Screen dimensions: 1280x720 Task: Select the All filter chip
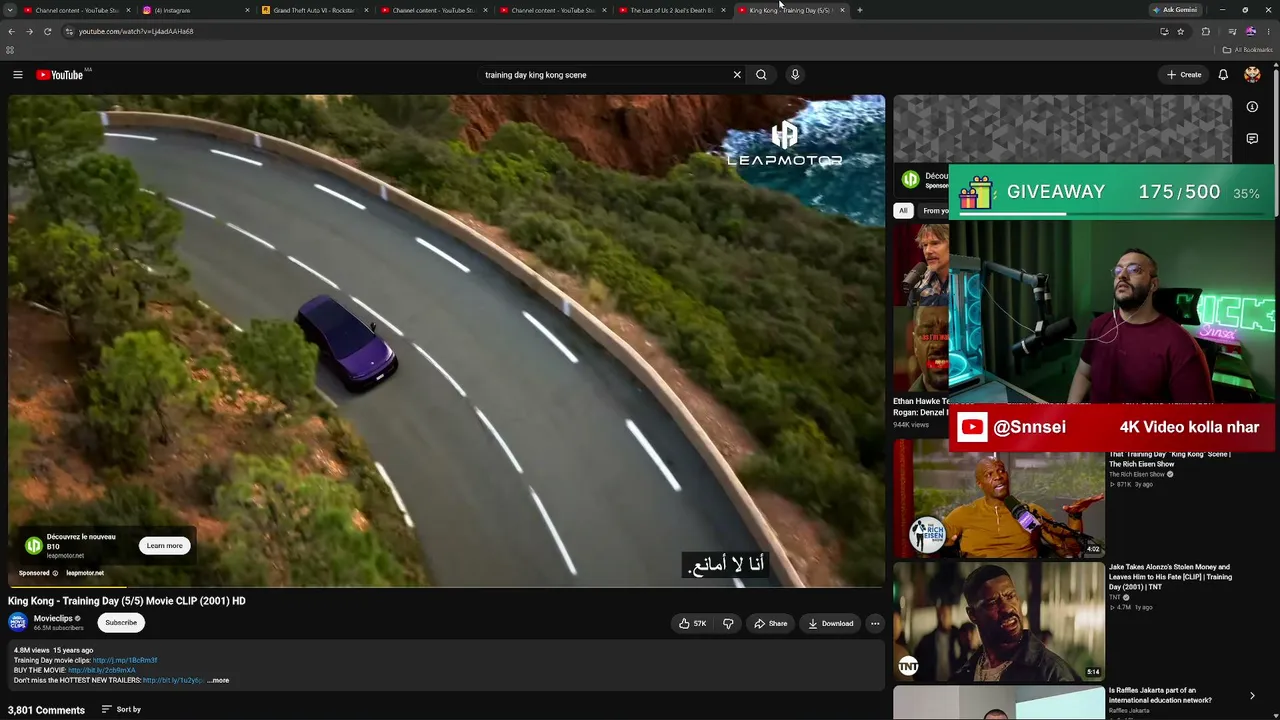pyautogui.click(x=903, y=211)
